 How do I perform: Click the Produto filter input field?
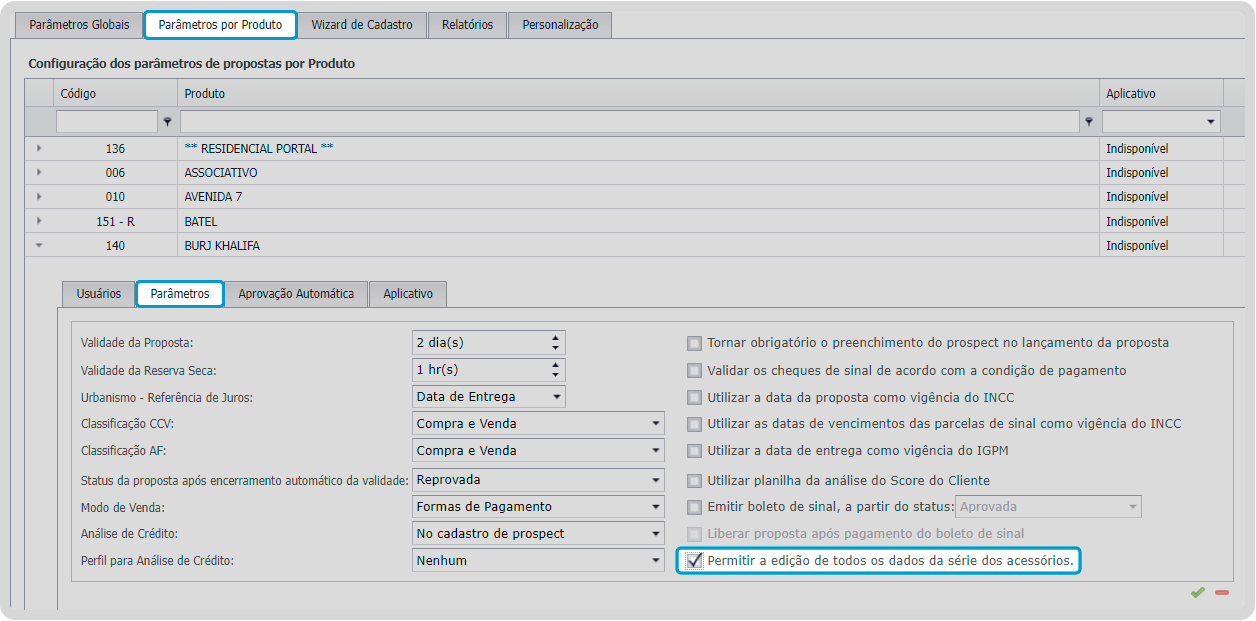(630, 122)
